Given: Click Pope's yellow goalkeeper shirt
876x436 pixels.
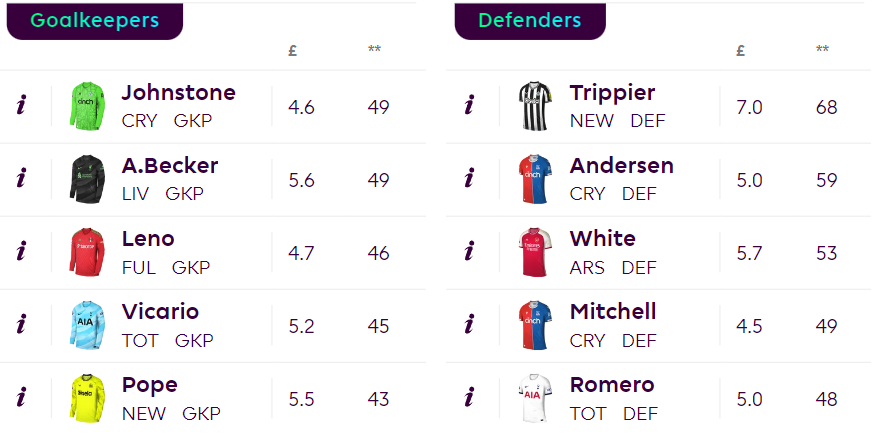Looking at the screenshot, I should pyautogui.click(x=87, y=399).
